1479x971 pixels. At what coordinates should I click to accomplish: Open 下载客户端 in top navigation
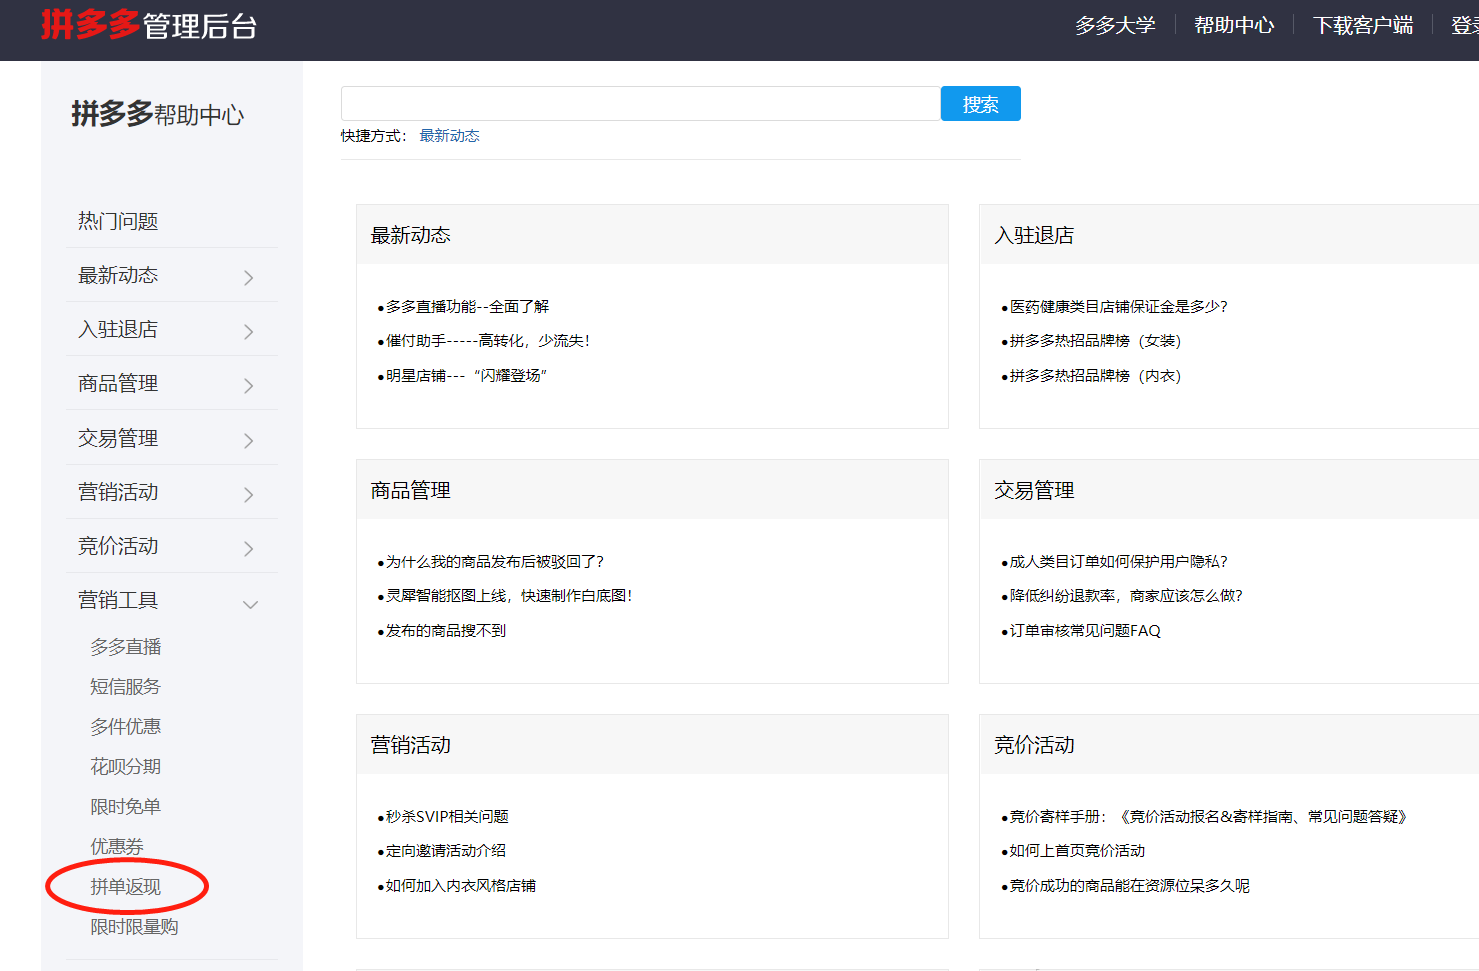[x=1363, y=25]
